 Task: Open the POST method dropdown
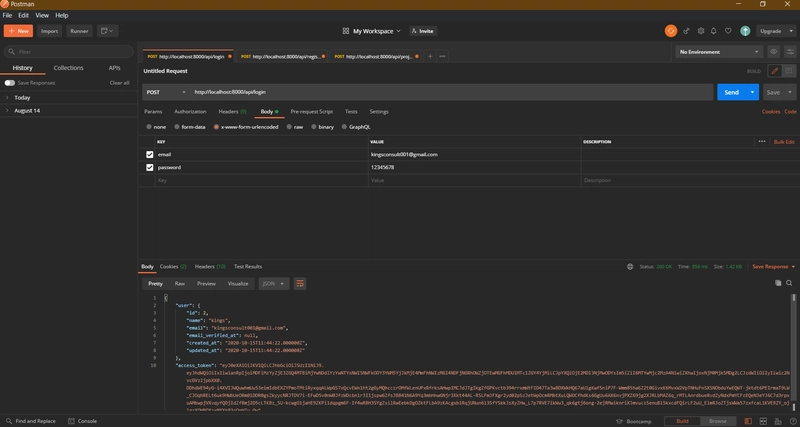(x=166, y=92)
